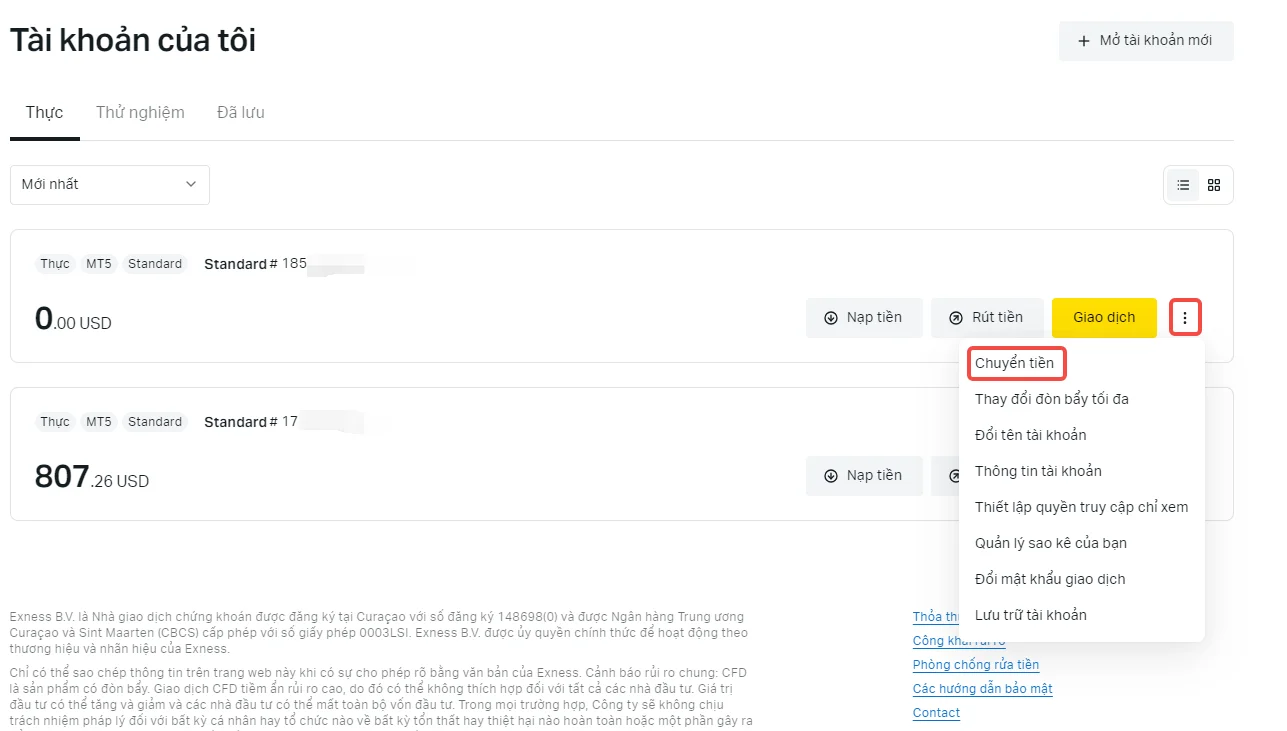Click Nạp tiền for account 185
Screen dimensions: 1287x731
(x=864, y=318)
